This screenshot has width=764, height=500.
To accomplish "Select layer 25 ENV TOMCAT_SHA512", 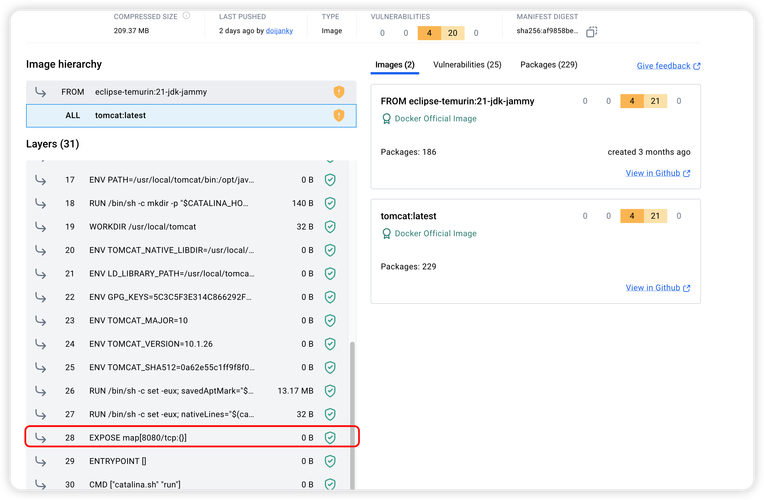I will (188, 367).
